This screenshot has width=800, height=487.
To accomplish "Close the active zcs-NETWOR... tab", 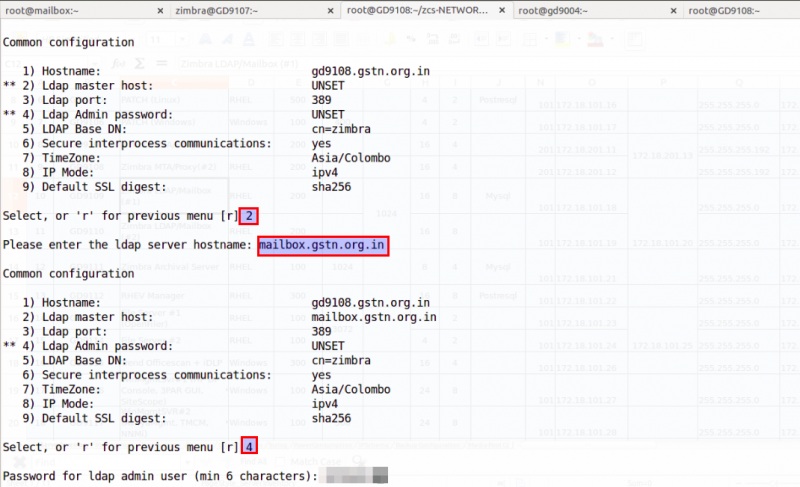I will tap(502, 10).
